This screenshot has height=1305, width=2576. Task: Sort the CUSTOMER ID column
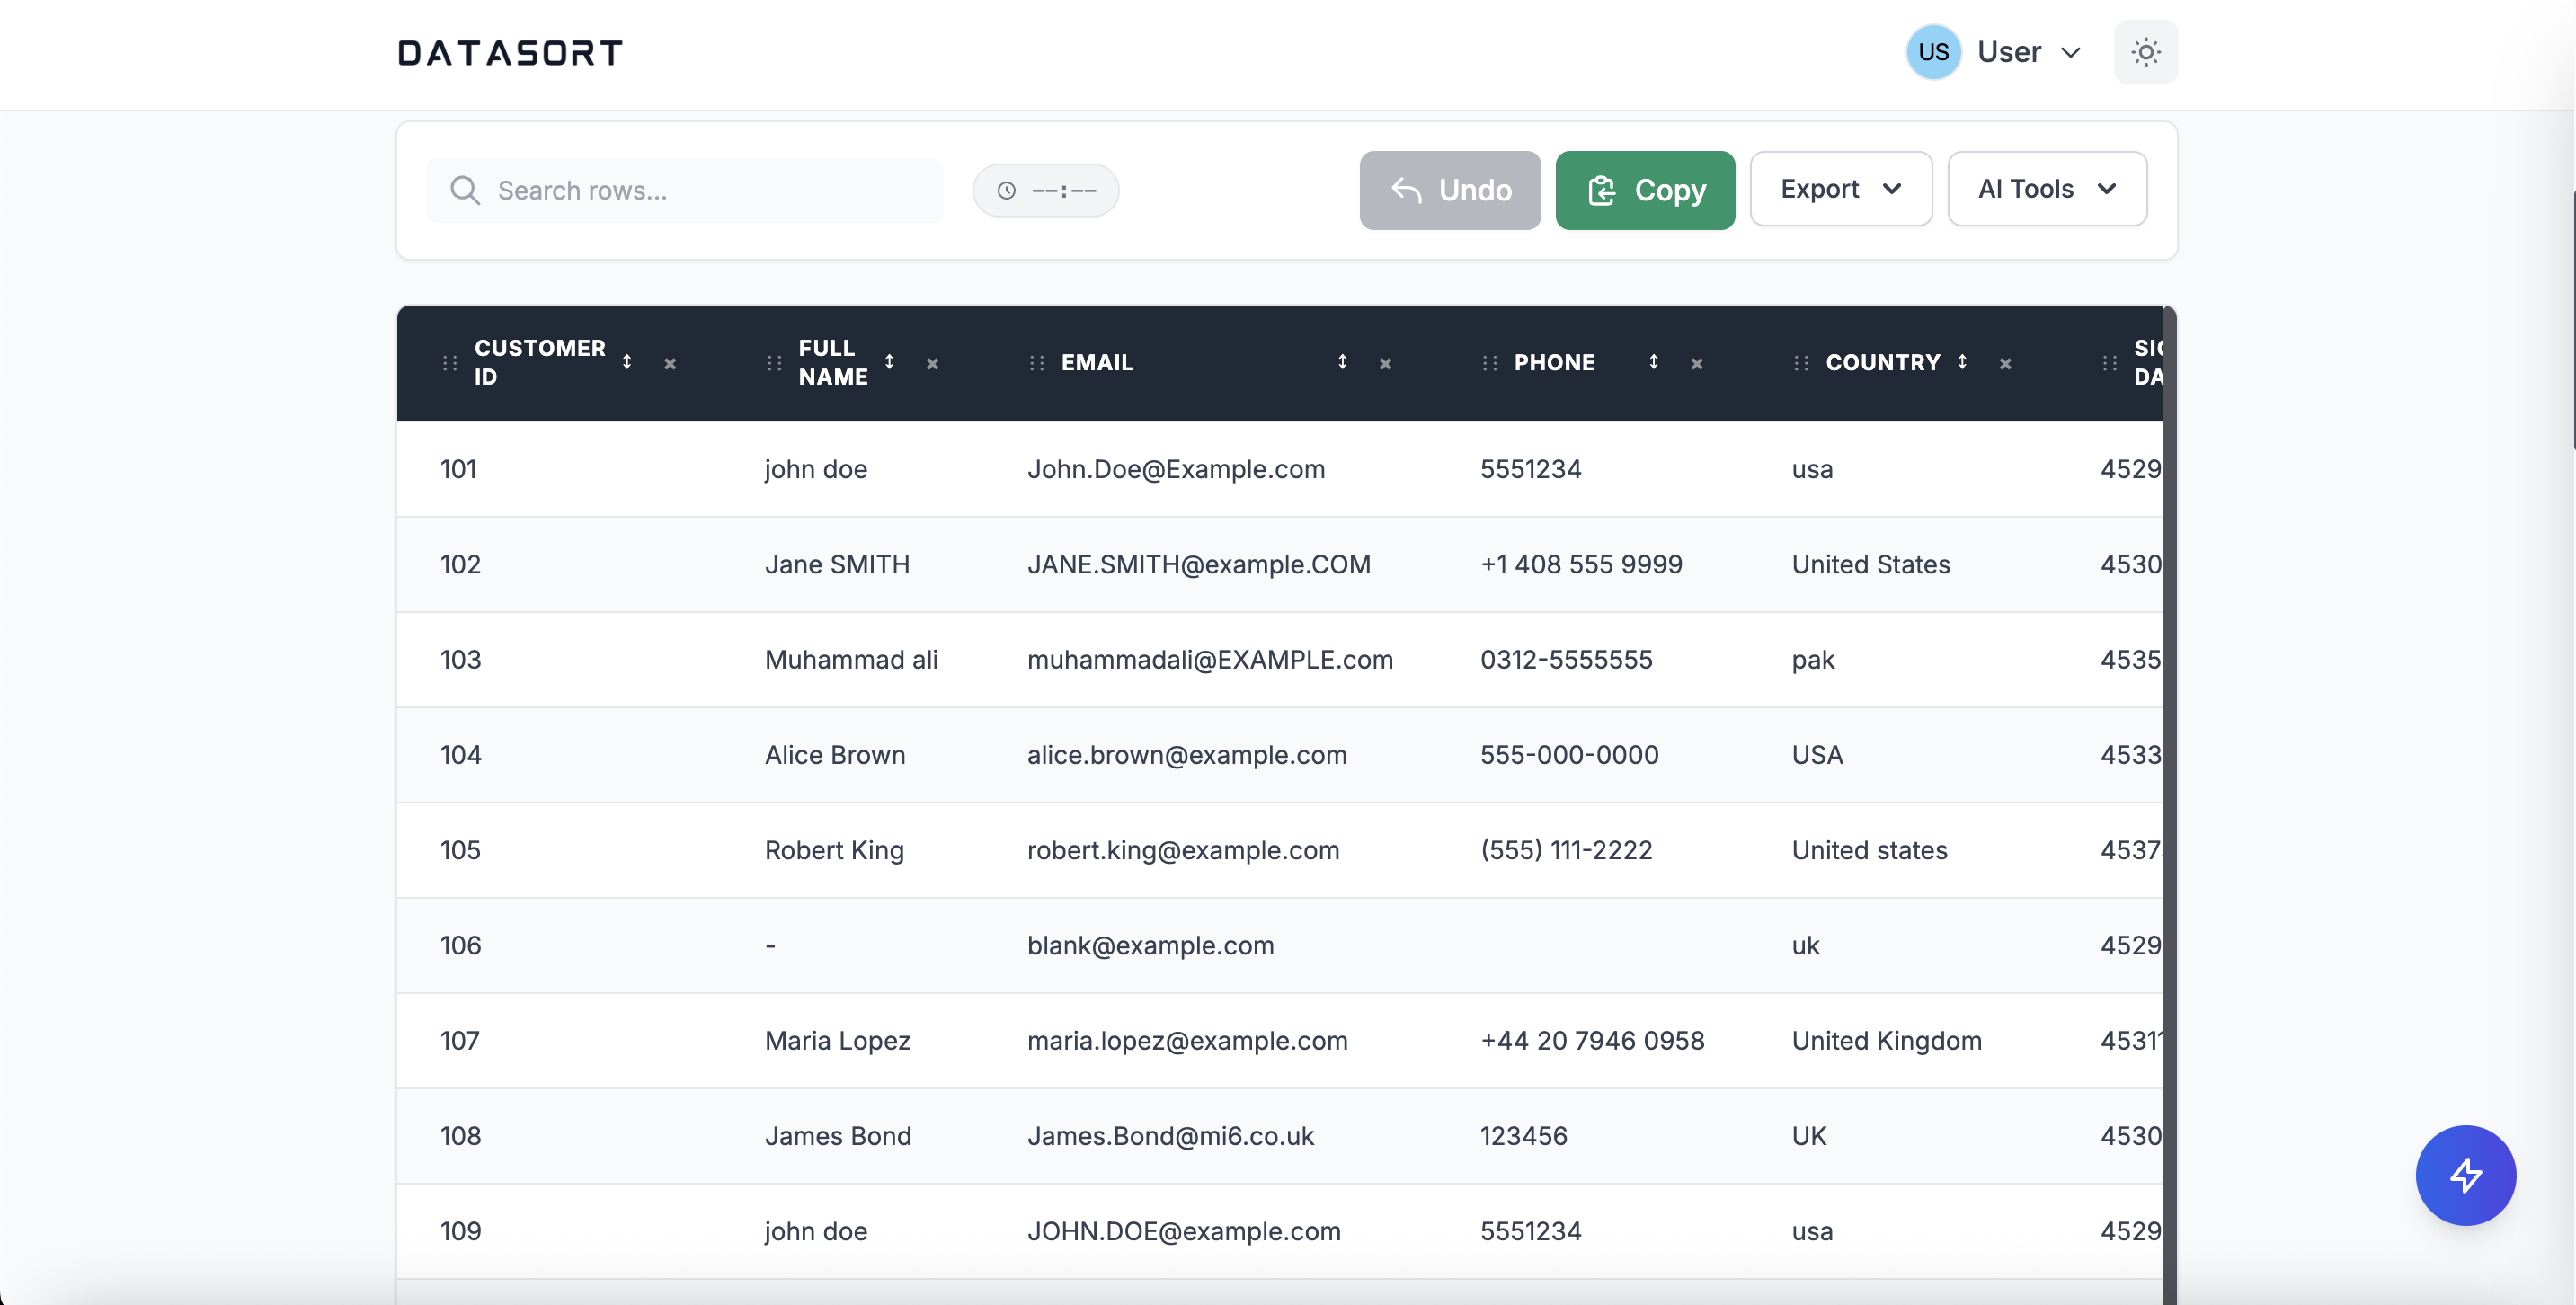coord(628,363)
